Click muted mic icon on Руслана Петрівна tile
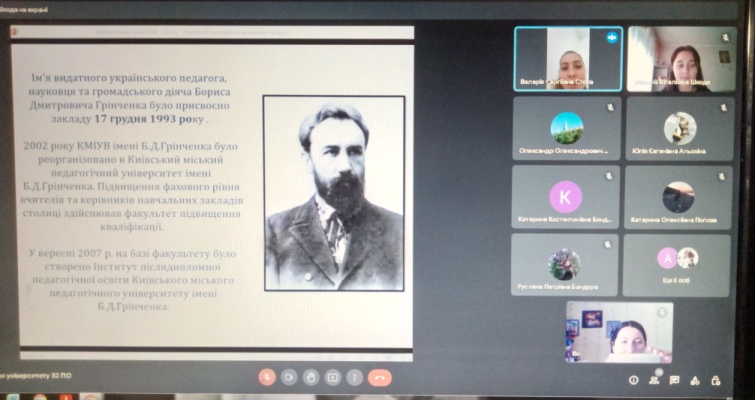Screen dimensions: 755x400 (608, 245)
